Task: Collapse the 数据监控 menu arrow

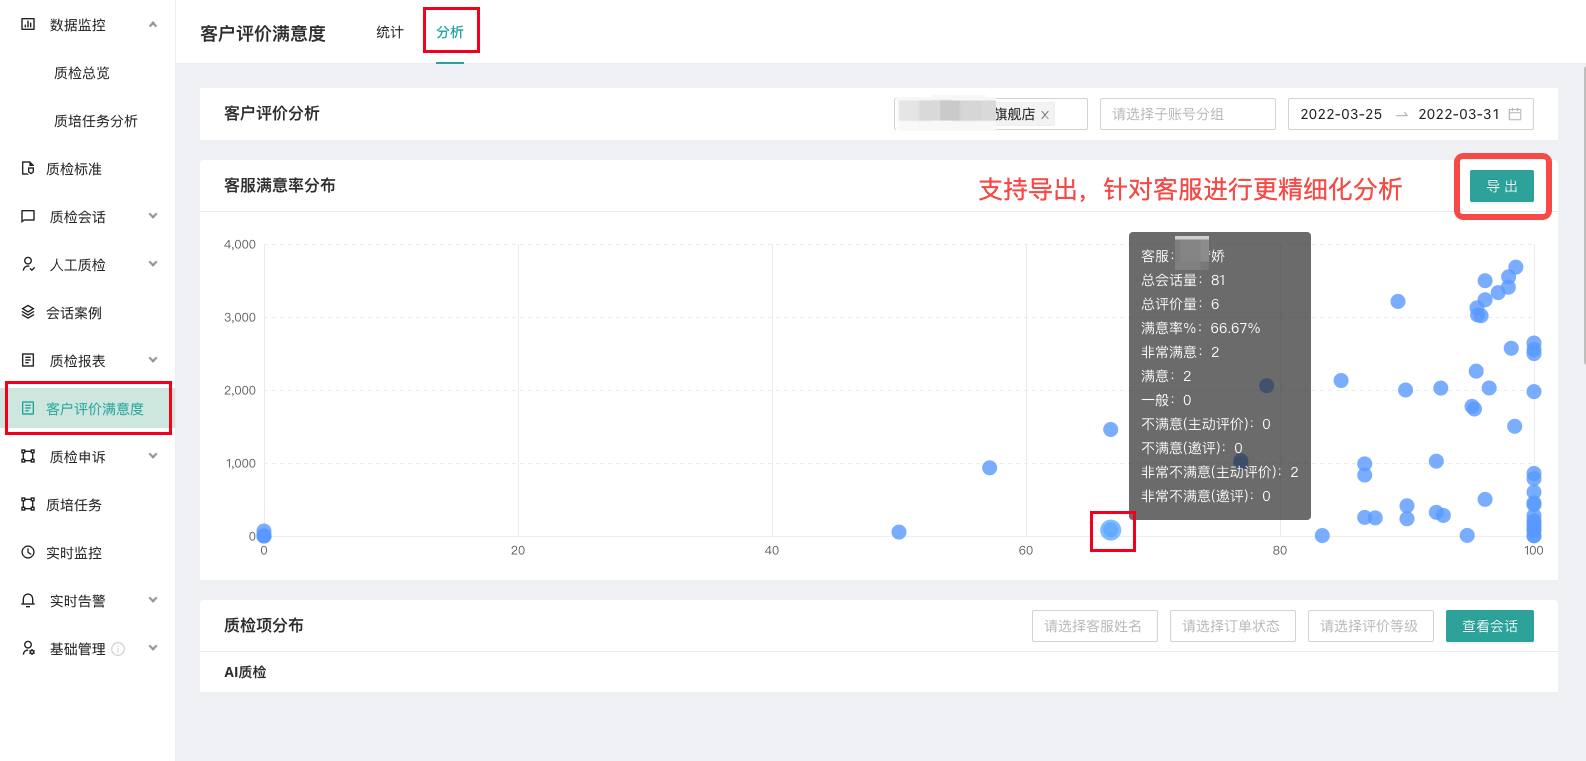Action: (153, 24)
